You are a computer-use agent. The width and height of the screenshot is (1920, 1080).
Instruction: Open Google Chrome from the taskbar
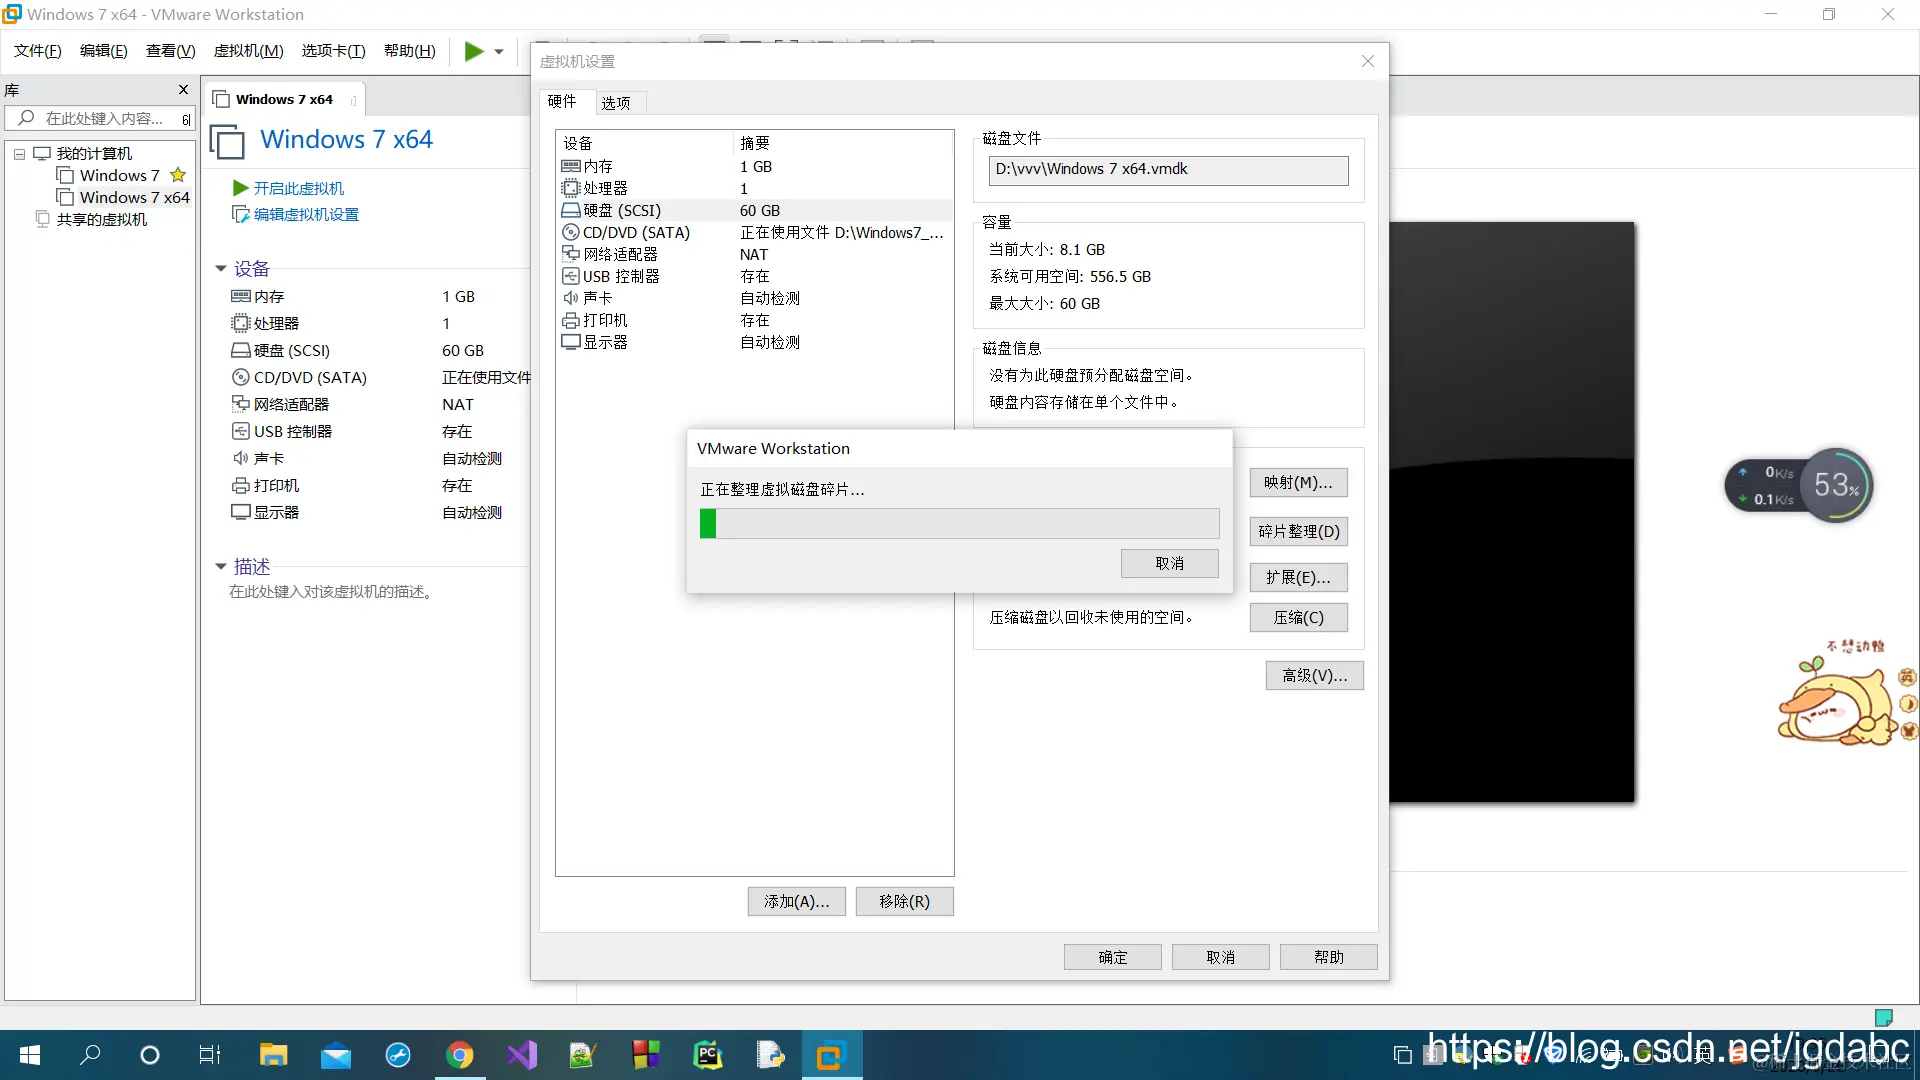(460, 1055)
